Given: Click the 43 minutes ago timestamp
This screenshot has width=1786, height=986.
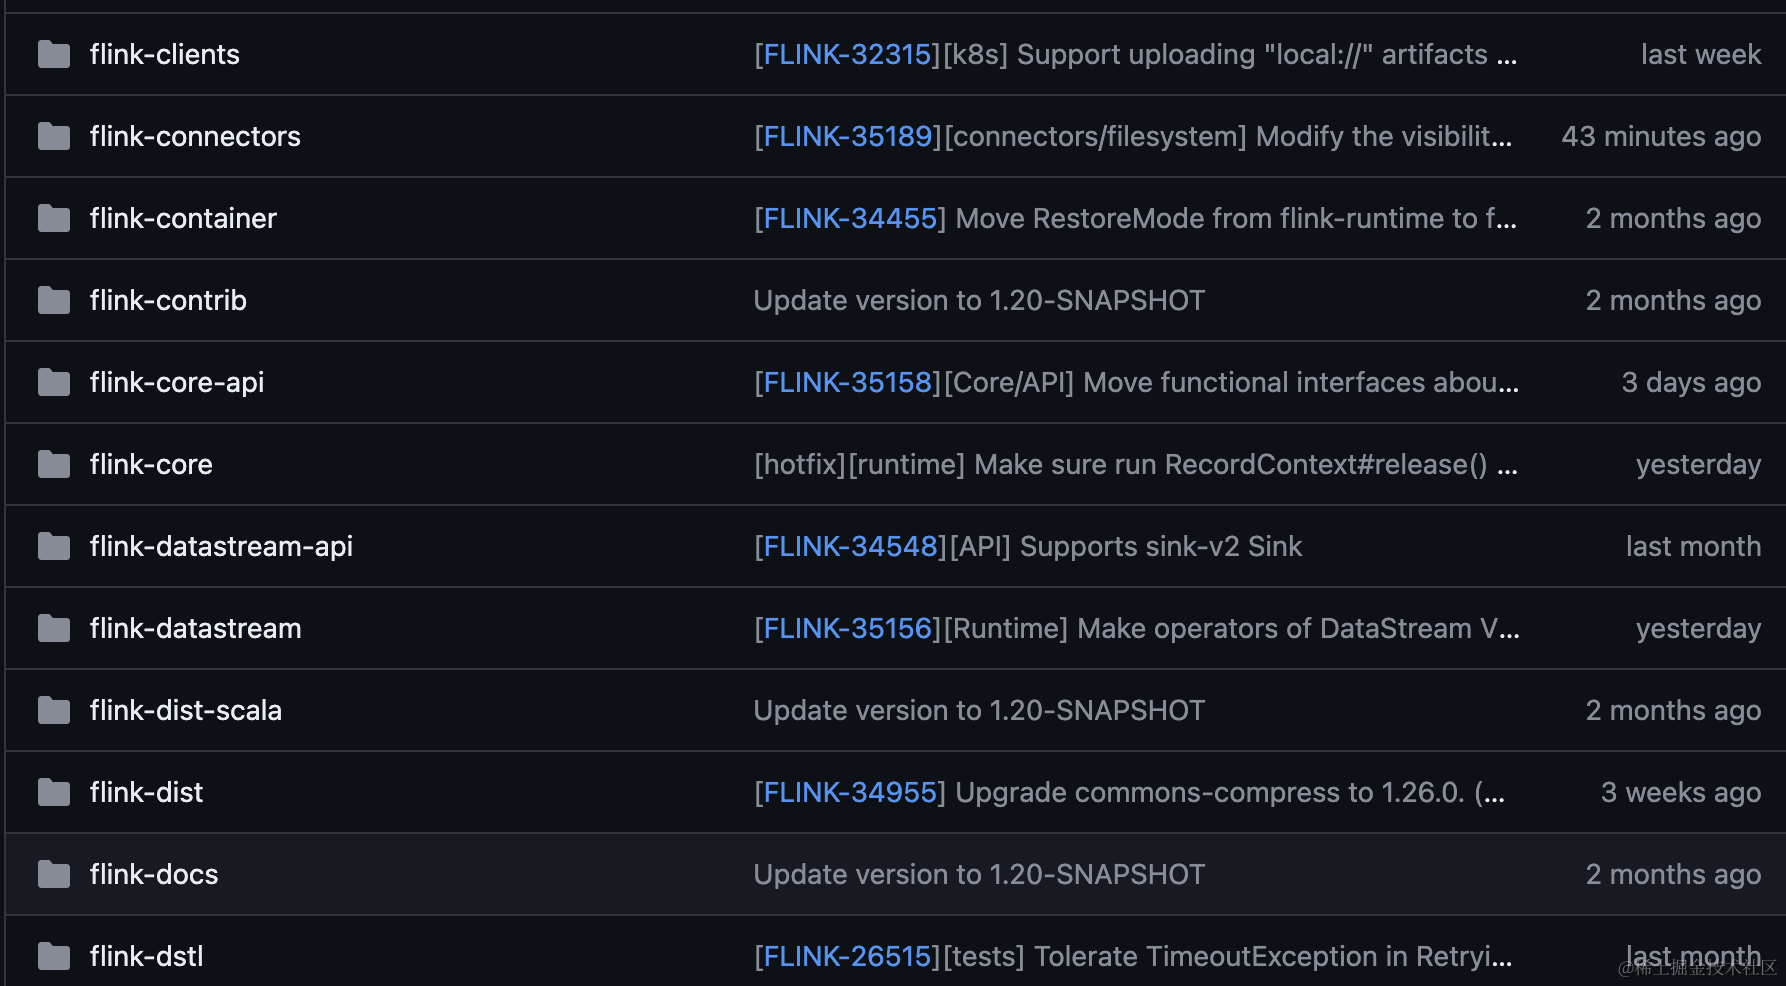Looking at the screenshot, I should tap(1661, 136).
